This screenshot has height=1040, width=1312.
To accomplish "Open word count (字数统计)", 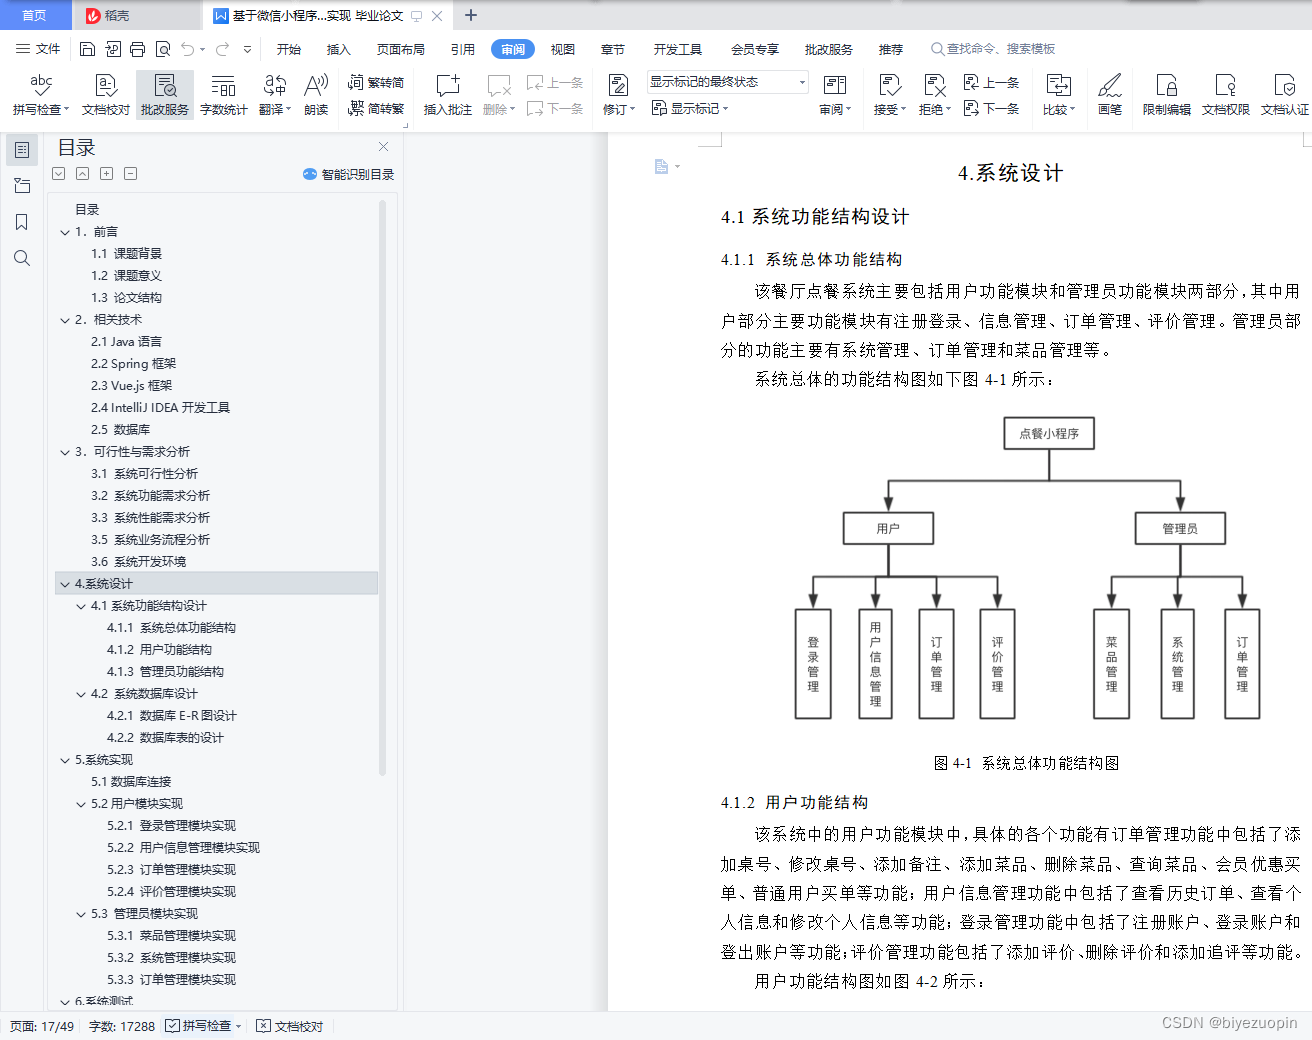I will 224,95.
